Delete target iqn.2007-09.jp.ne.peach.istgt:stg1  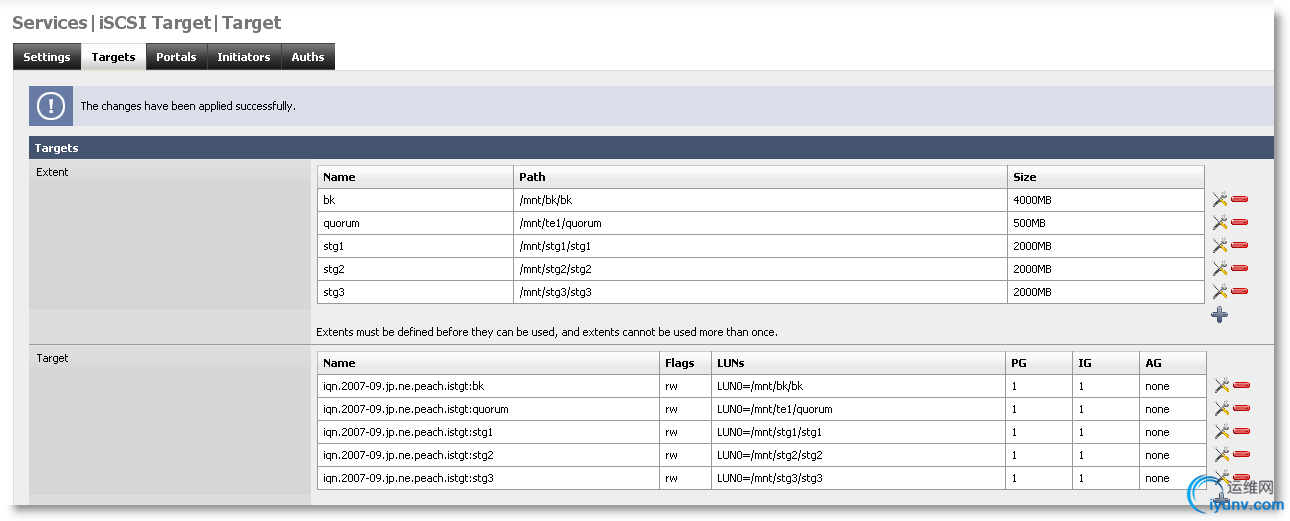(1241, 432)
